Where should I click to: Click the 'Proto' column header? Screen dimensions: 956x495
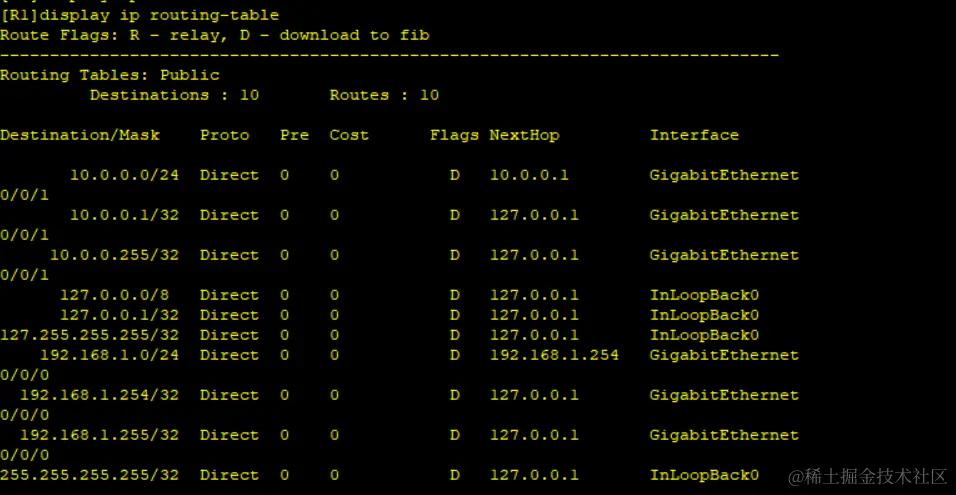click(x=224, y=135)
